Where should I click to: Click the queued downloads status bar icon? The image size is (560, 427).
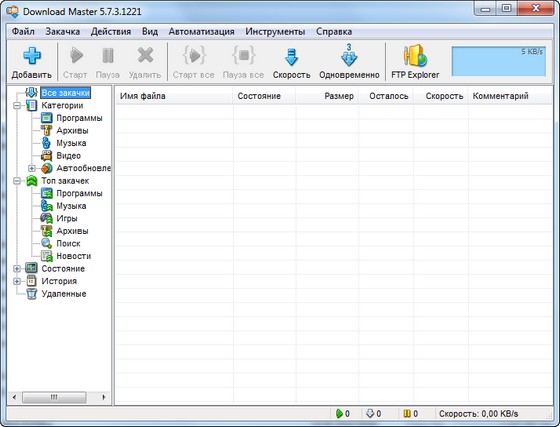click(370, 413)
